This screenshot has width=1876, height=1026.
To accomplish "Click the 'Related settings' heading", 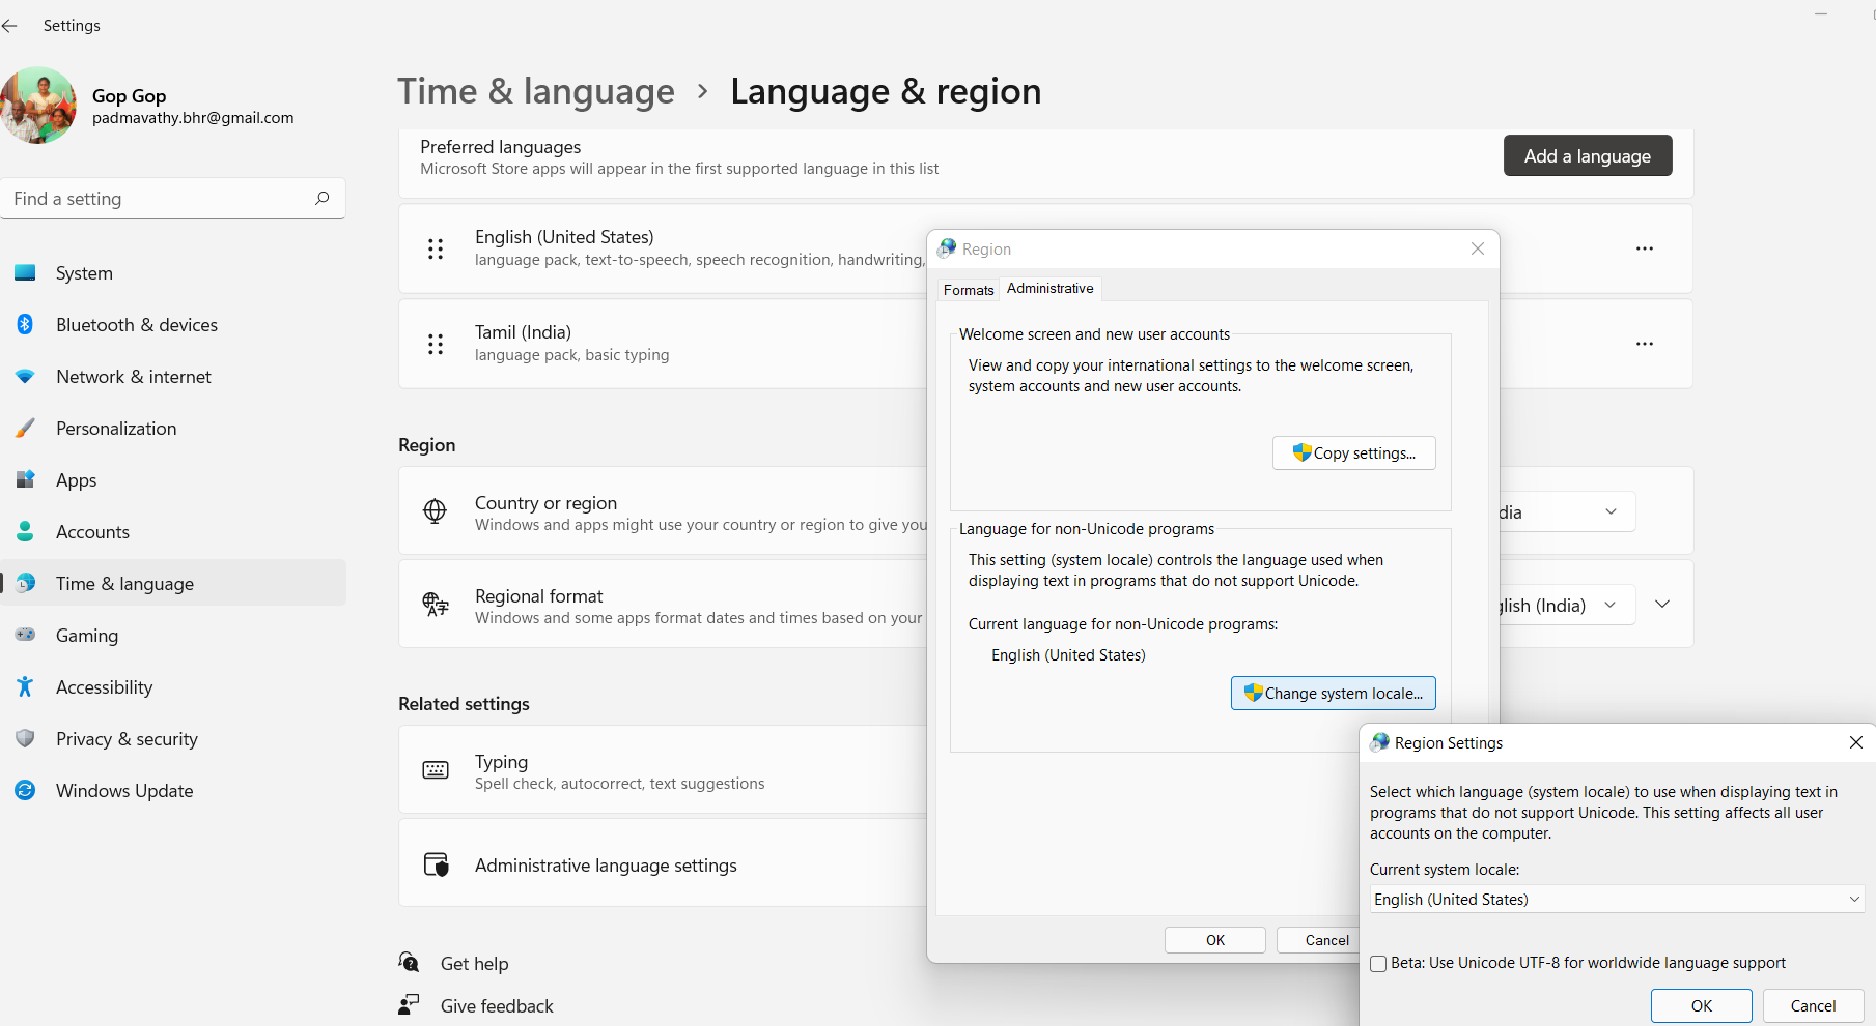I will 464,704.
